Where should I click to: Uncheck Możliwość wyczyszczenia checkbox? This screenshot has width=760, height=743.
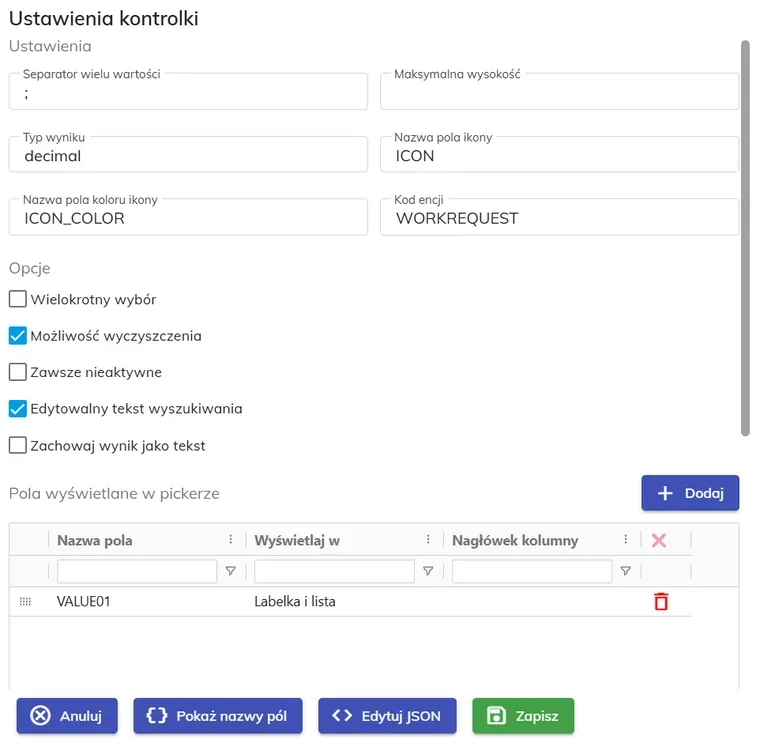(x=18, y=335)
